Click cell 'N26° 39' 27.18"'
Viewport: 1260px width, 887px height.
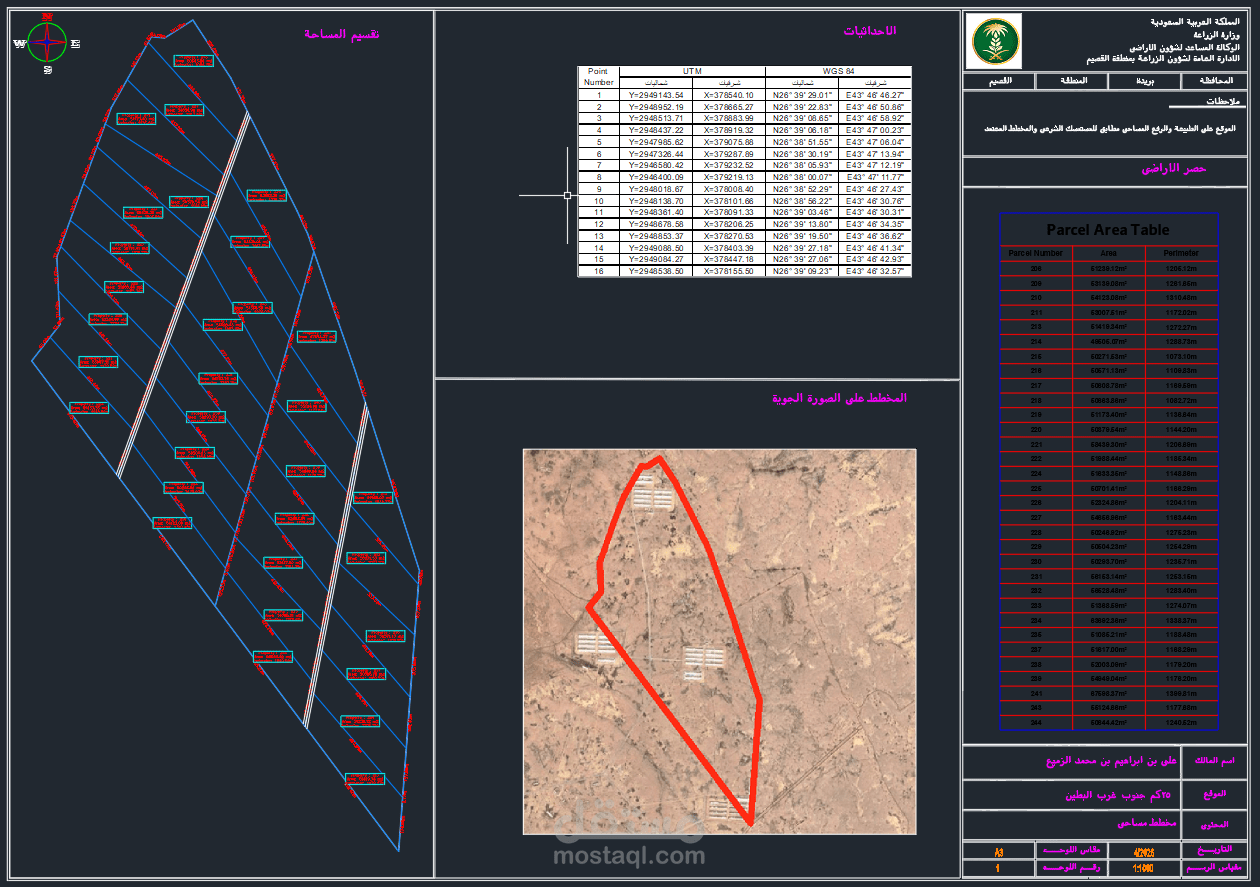click(802, 248)
